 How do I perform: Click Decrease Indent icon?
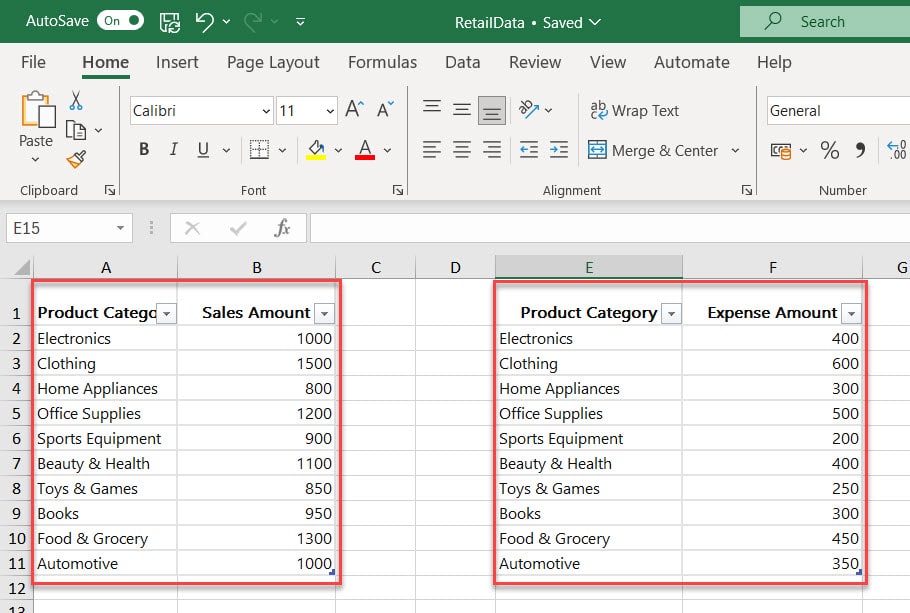click(529, 150)
